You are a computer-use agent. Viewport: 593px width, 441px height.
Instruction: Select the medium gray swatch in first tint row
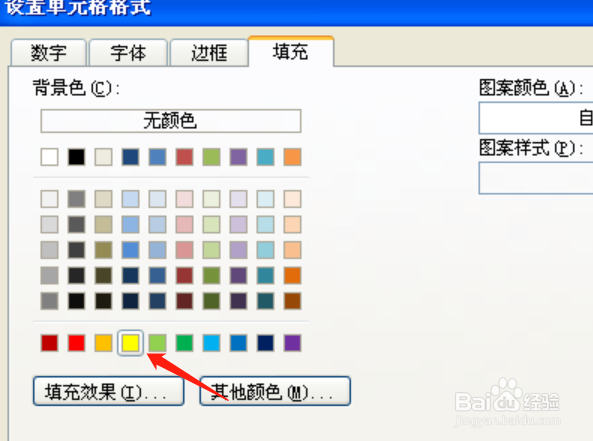tap(76, 199)
